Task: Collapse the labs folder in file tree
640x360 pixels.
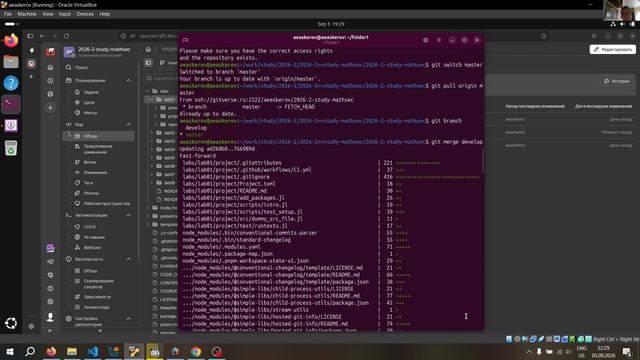Action: [148, 91]
